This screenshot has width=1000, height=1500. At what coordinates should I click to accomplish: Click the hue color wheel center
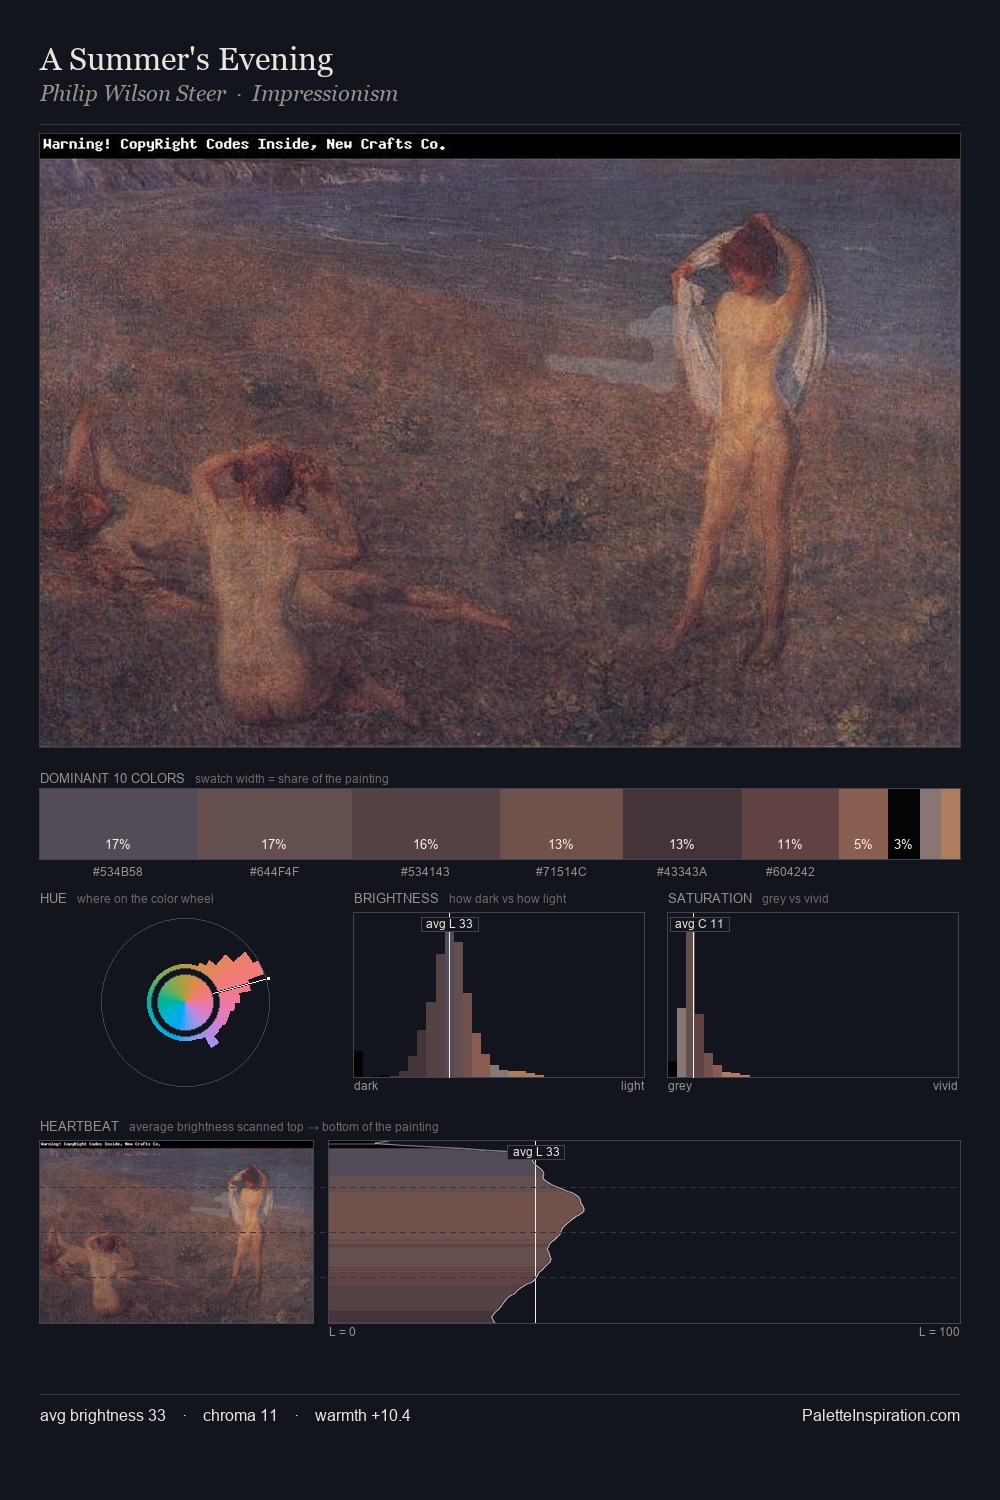coord(185,1001)
